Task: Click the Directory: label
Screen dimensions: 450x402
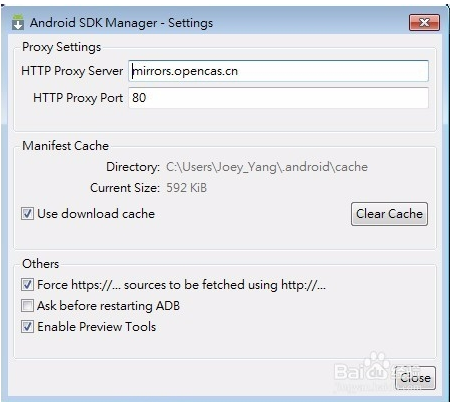Action: pos(133,167)
